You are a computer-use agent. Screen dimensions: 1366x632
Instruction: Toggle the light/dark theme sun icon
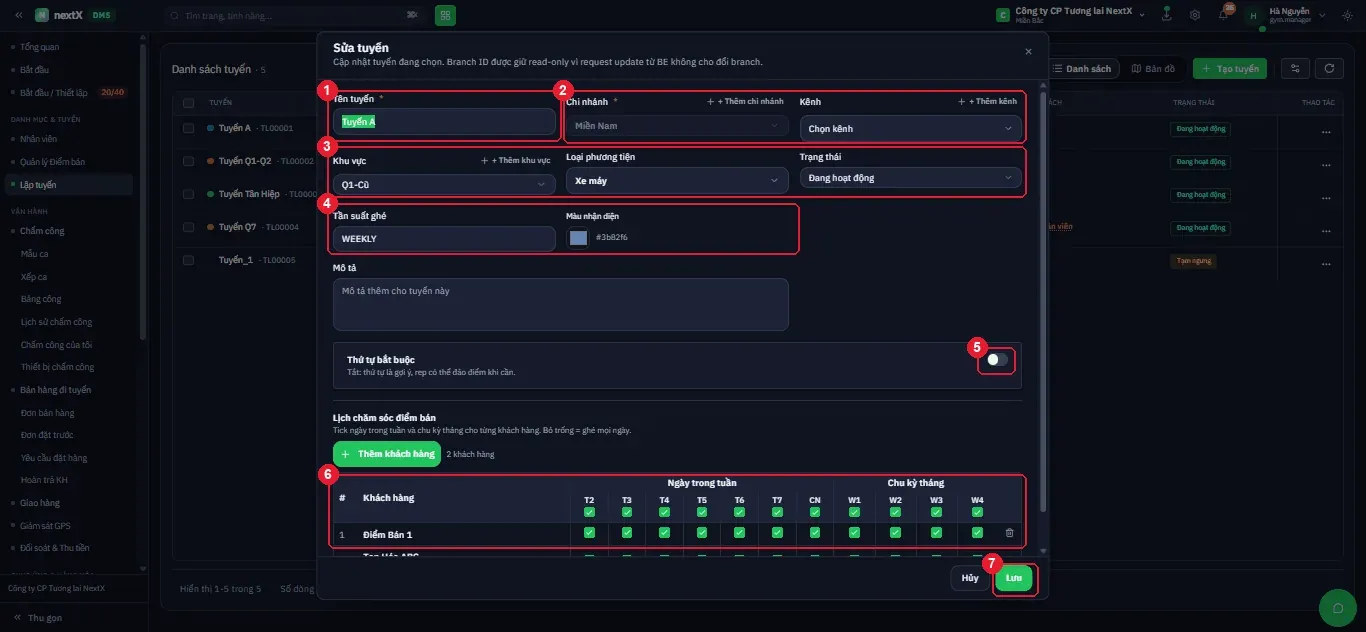click(x=1349, y=15)
